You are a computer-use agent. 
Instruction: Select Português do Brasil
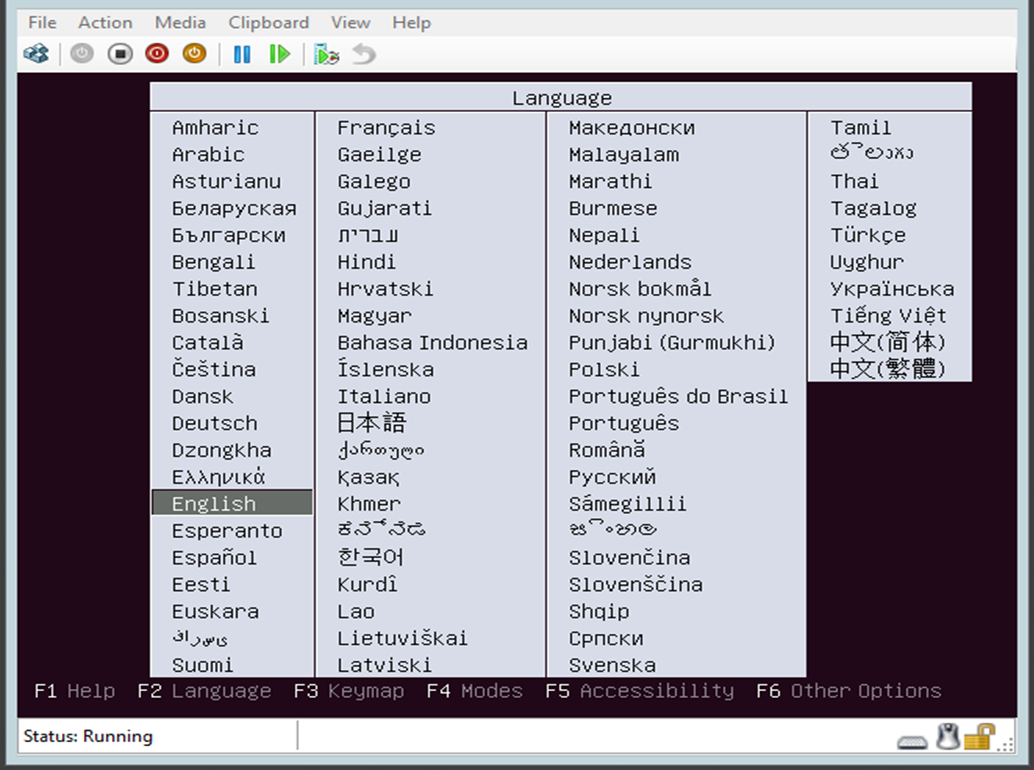[x=678, y=396]
